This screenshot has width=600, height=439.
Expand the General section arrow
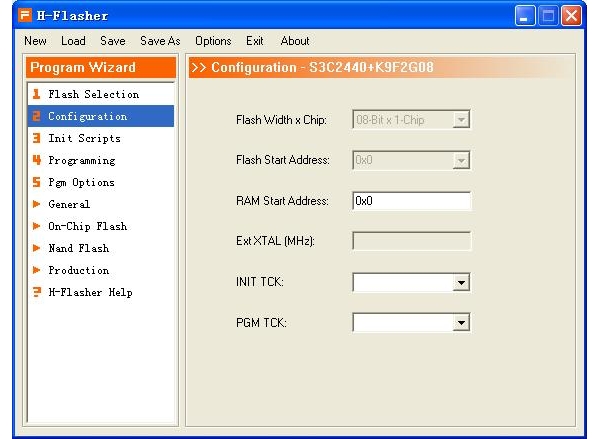pos(35,204)
